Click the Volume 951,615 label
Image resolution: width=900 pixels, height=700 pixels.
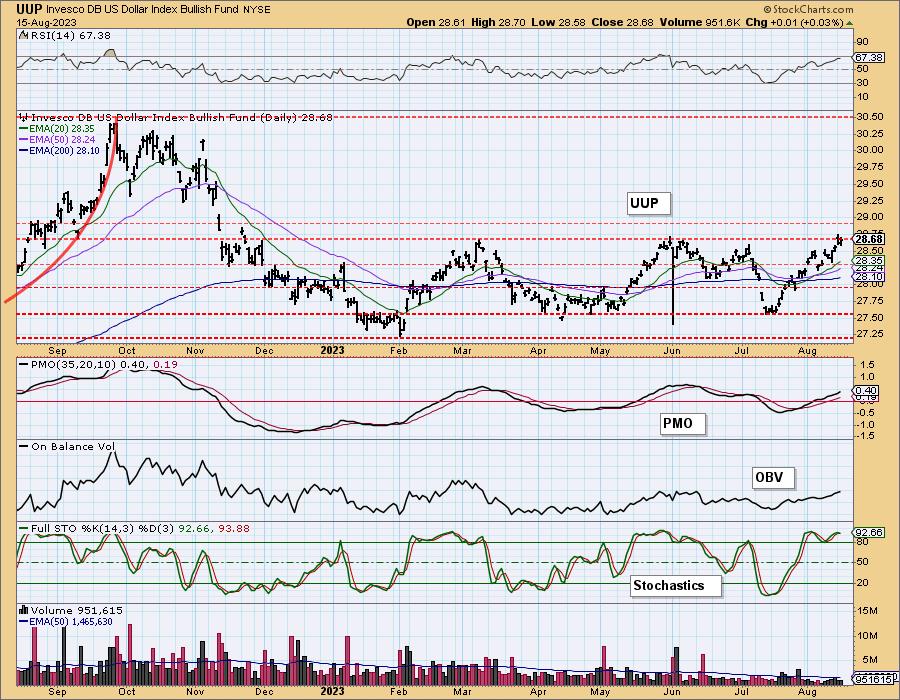(x=71, y=610)
